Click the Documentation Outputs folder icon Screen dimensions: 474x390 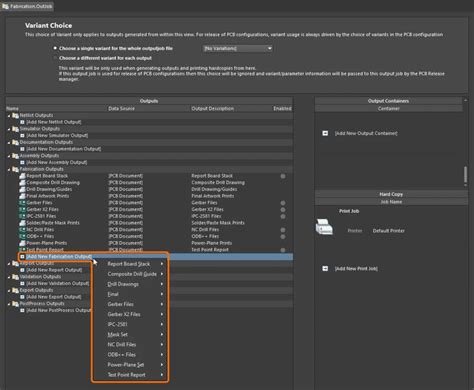click(x=15, y=142)
